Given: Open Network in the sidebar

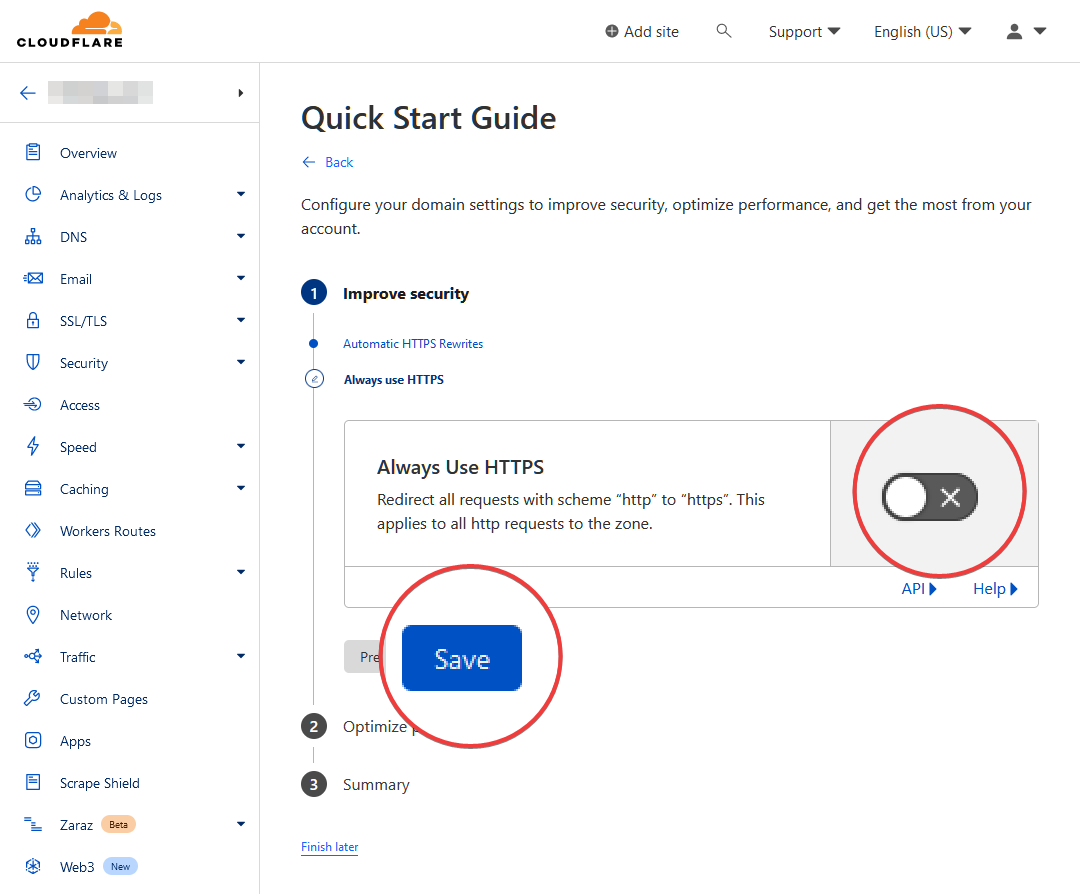Looking at the screenshot, I should point(85,615).
